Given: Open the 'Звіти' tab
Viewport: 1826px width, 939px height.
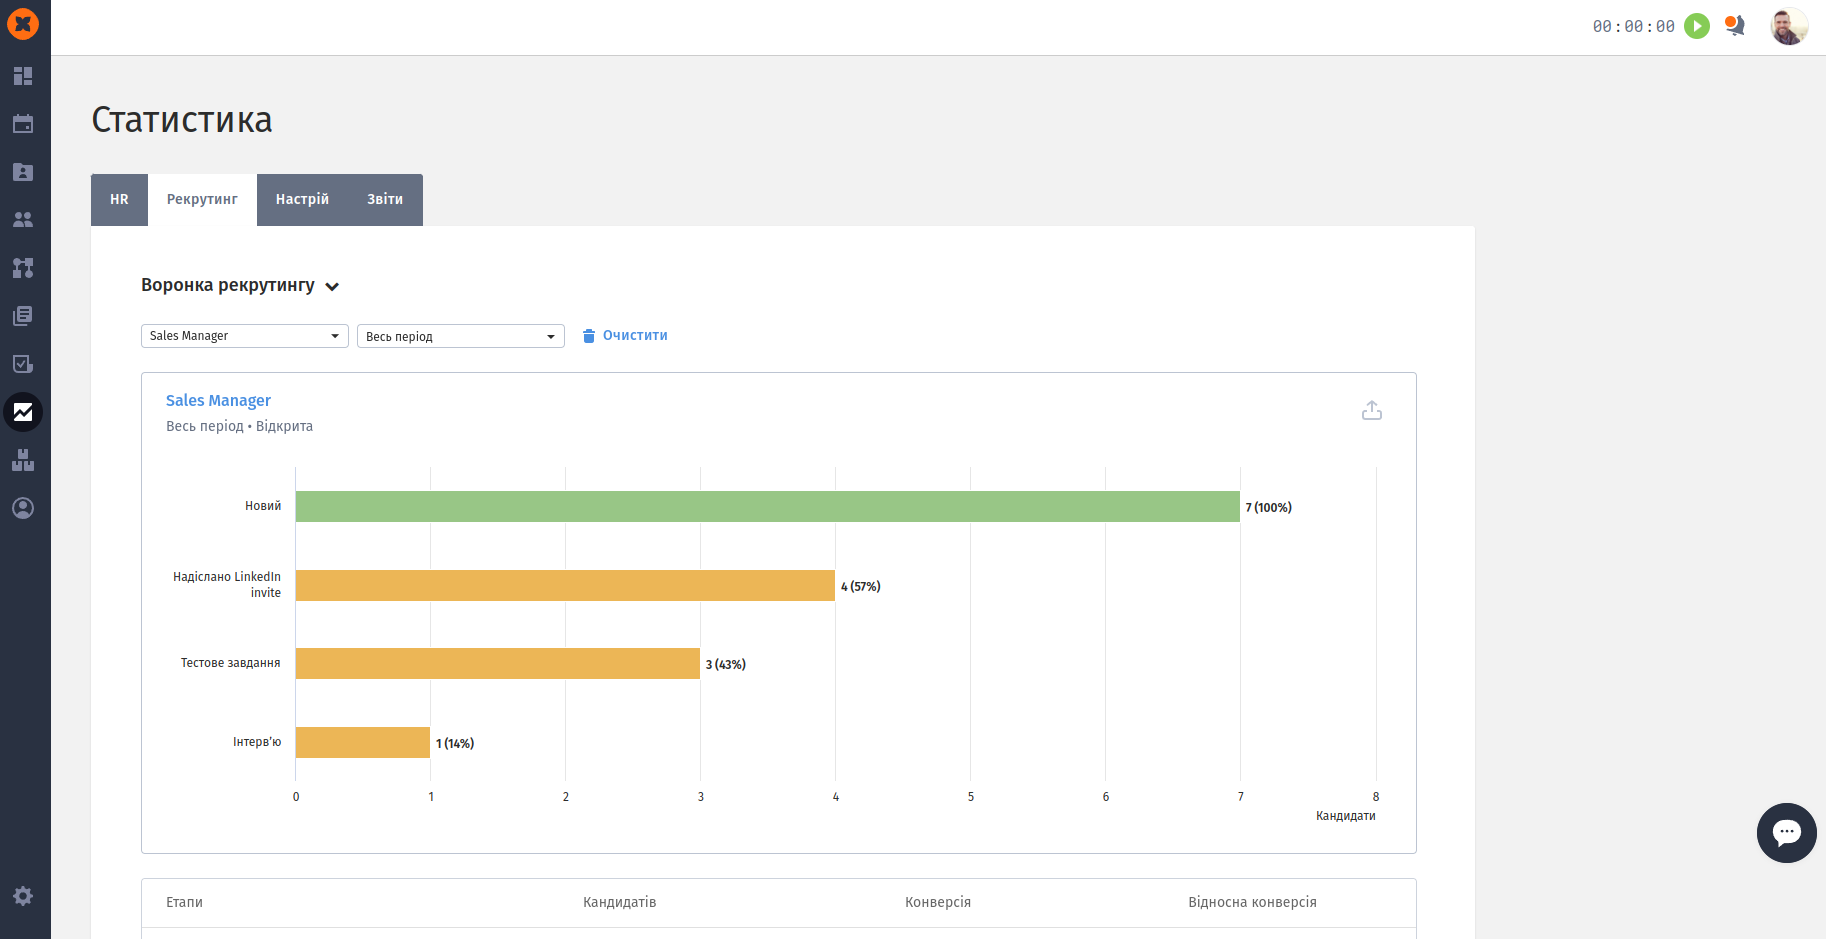Looking at the screenshot, I should click(x=385, y=200).
